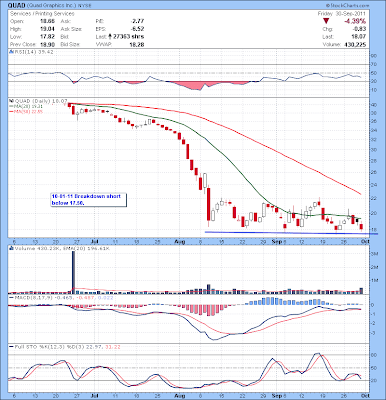Click the Ask Size label

pyautogui.click(x=71, y=29)
